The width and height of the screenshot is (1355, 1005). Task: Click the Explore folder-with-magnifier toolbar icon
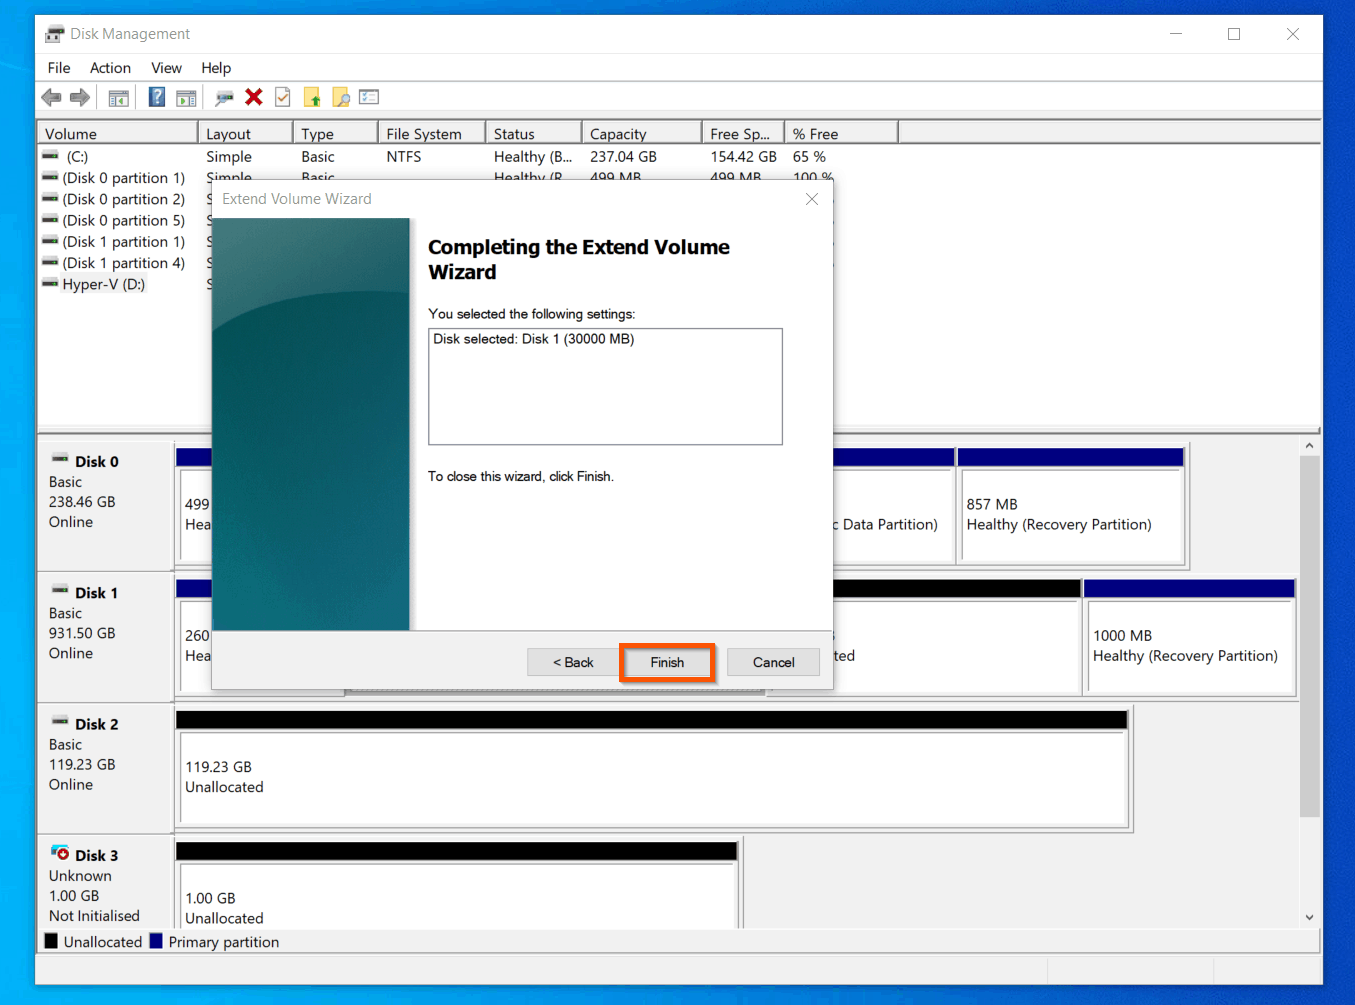coord(341,96)
